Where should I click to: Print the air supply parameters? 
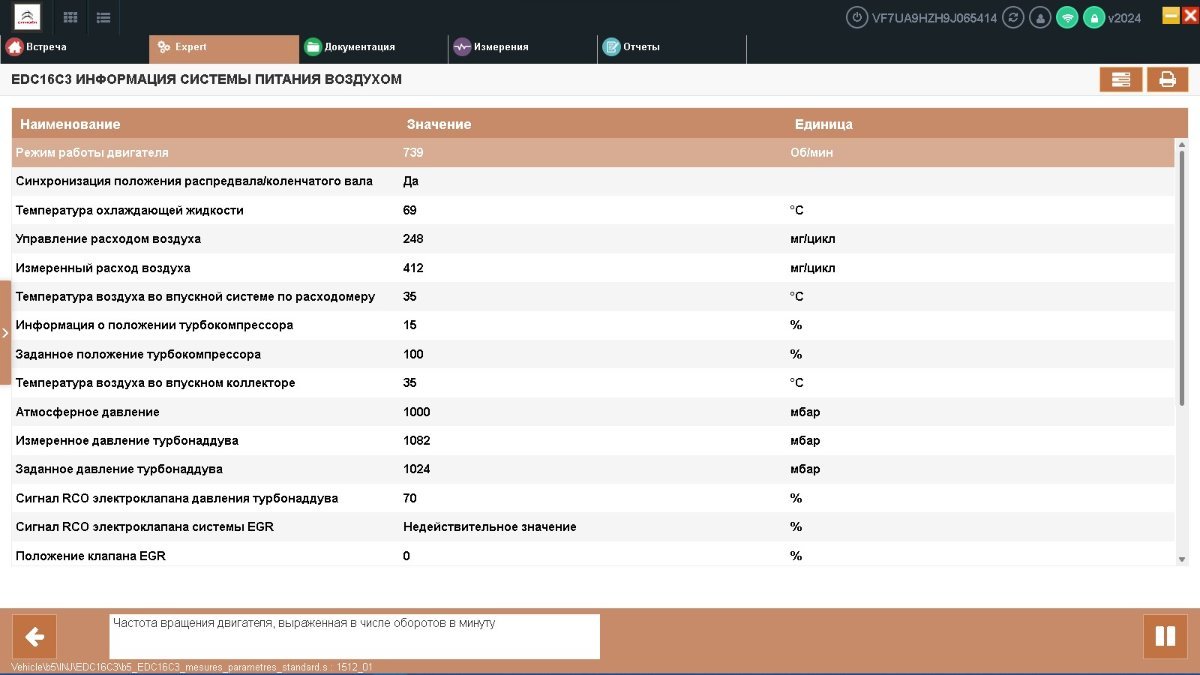pyautogui.click(x=1167, y=80)
